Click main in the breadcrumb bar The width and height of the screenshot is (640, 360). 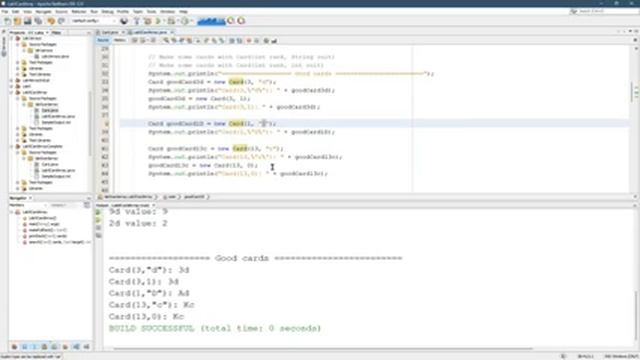[172, 197]
